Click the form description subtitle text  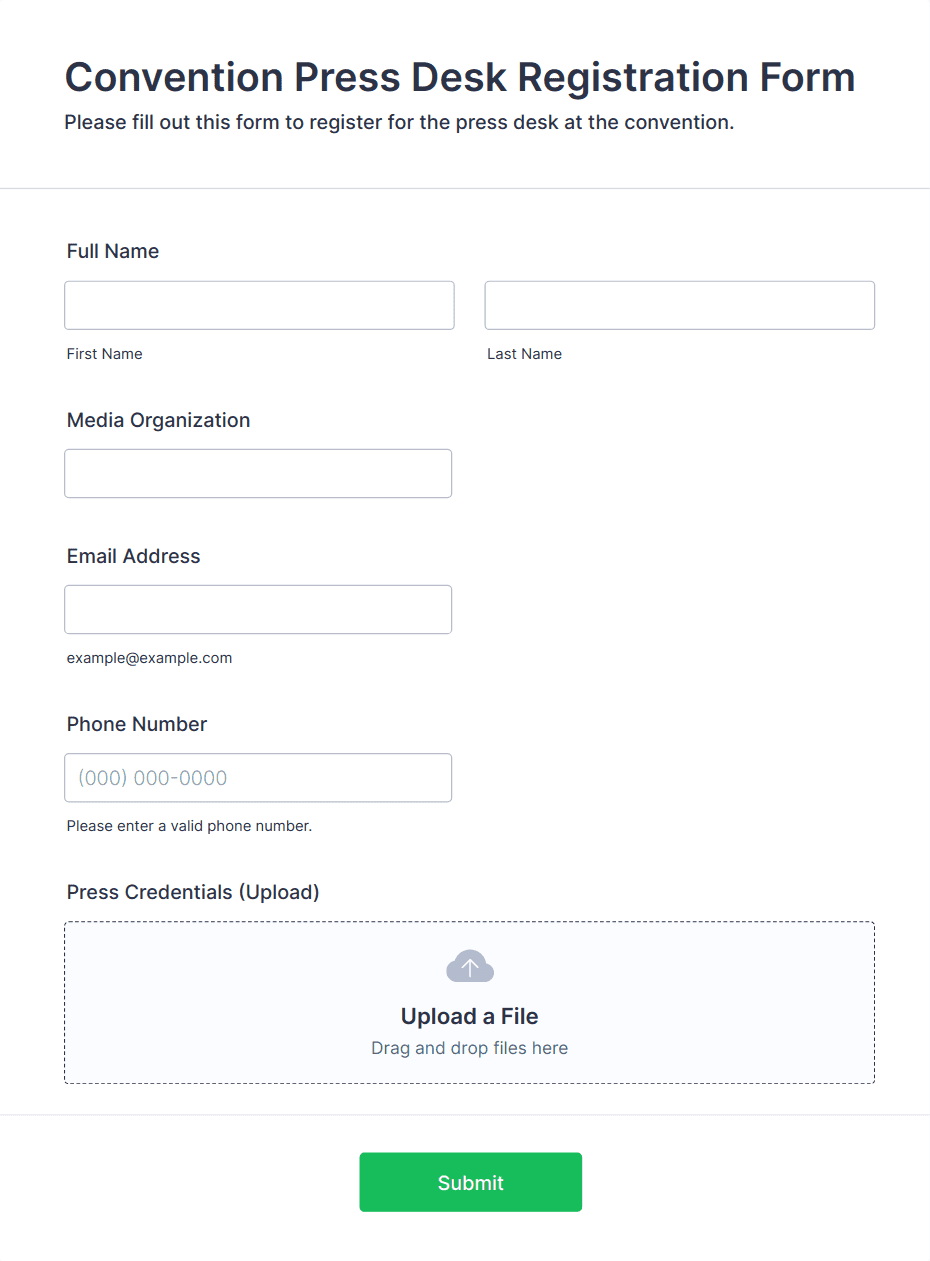coord(399,123)
